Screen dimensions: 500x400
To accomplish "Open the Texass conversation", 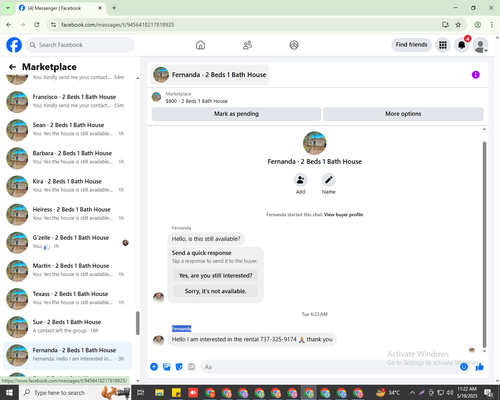I will click(x=67, y=299).
